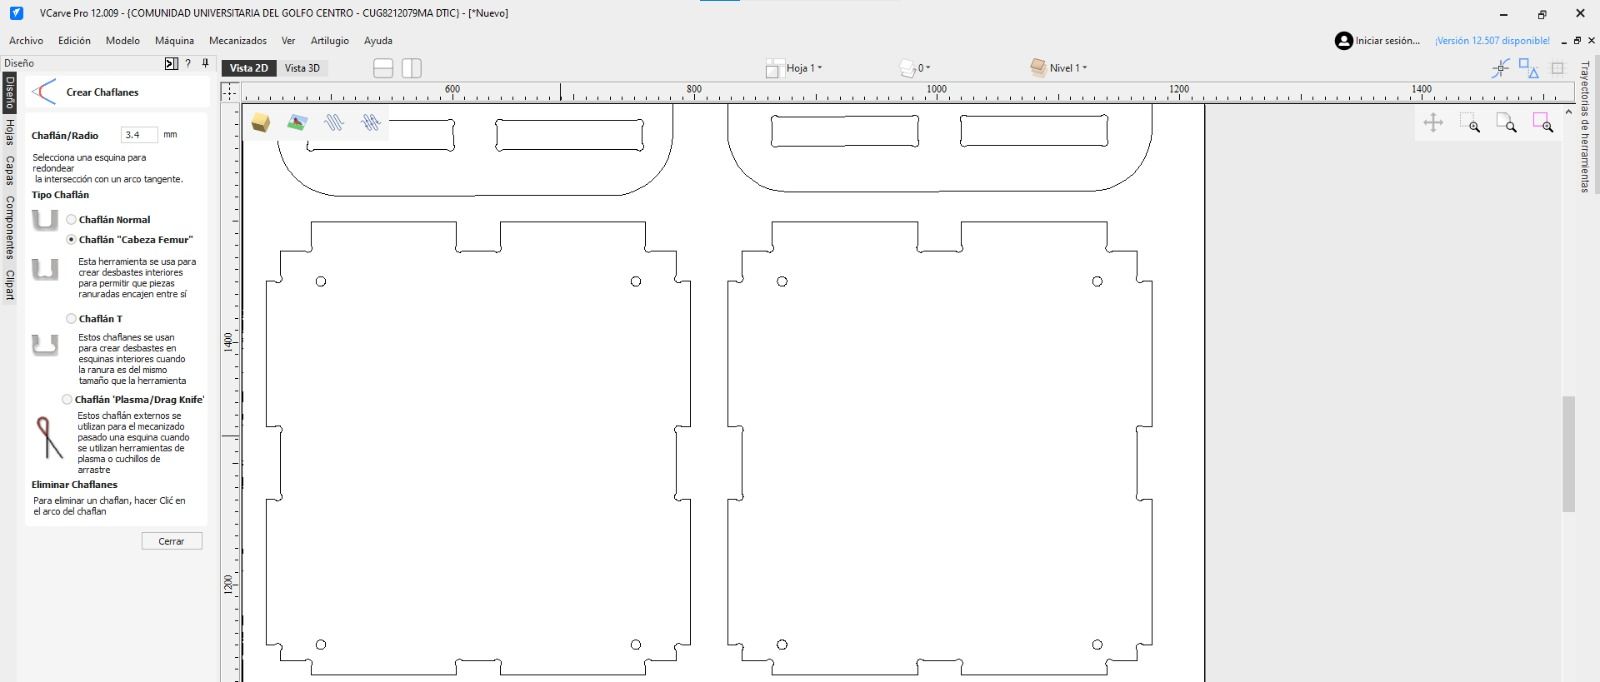Image resolution: width=1600 pixels, height=682 pixels.
Task: Open the Artilugio menu
Action: click(330, 41)
